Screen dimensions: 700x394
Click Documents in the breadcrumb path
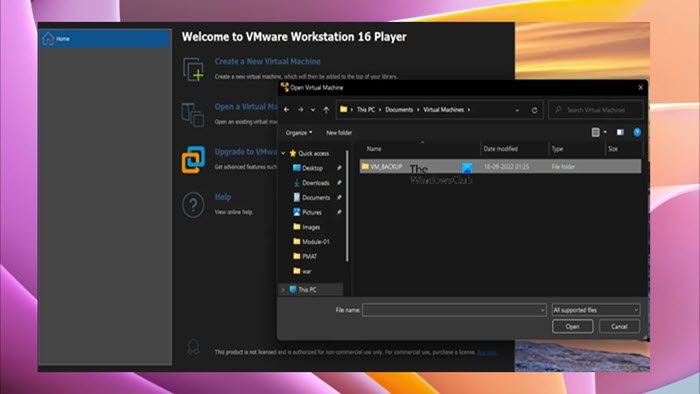[x=399, y=110]
